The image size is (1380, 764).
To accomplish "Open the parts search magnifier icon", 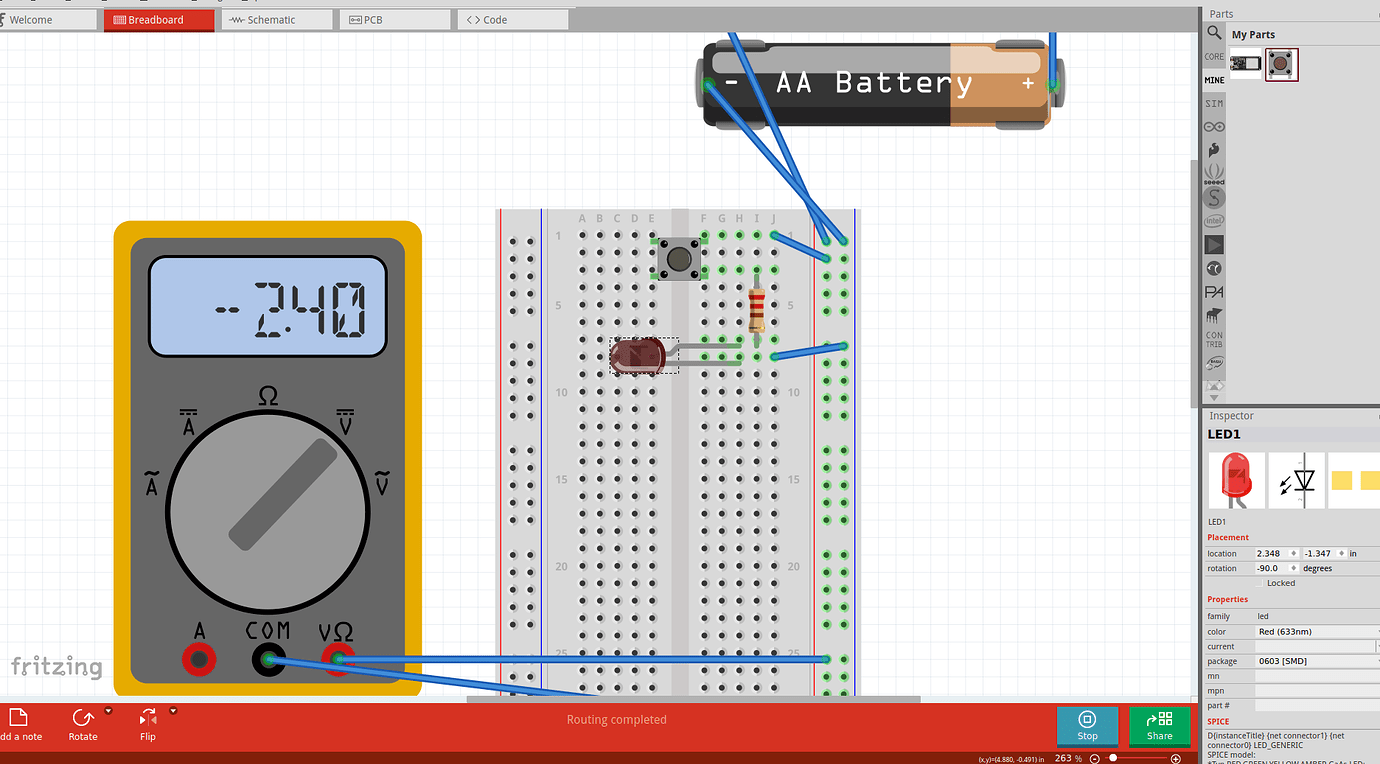I will 1214,34.
